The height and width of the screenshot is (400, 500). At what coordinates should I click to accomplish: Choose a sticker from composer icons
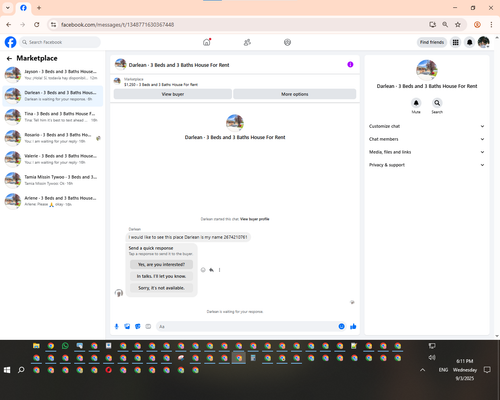click(138, 327)
